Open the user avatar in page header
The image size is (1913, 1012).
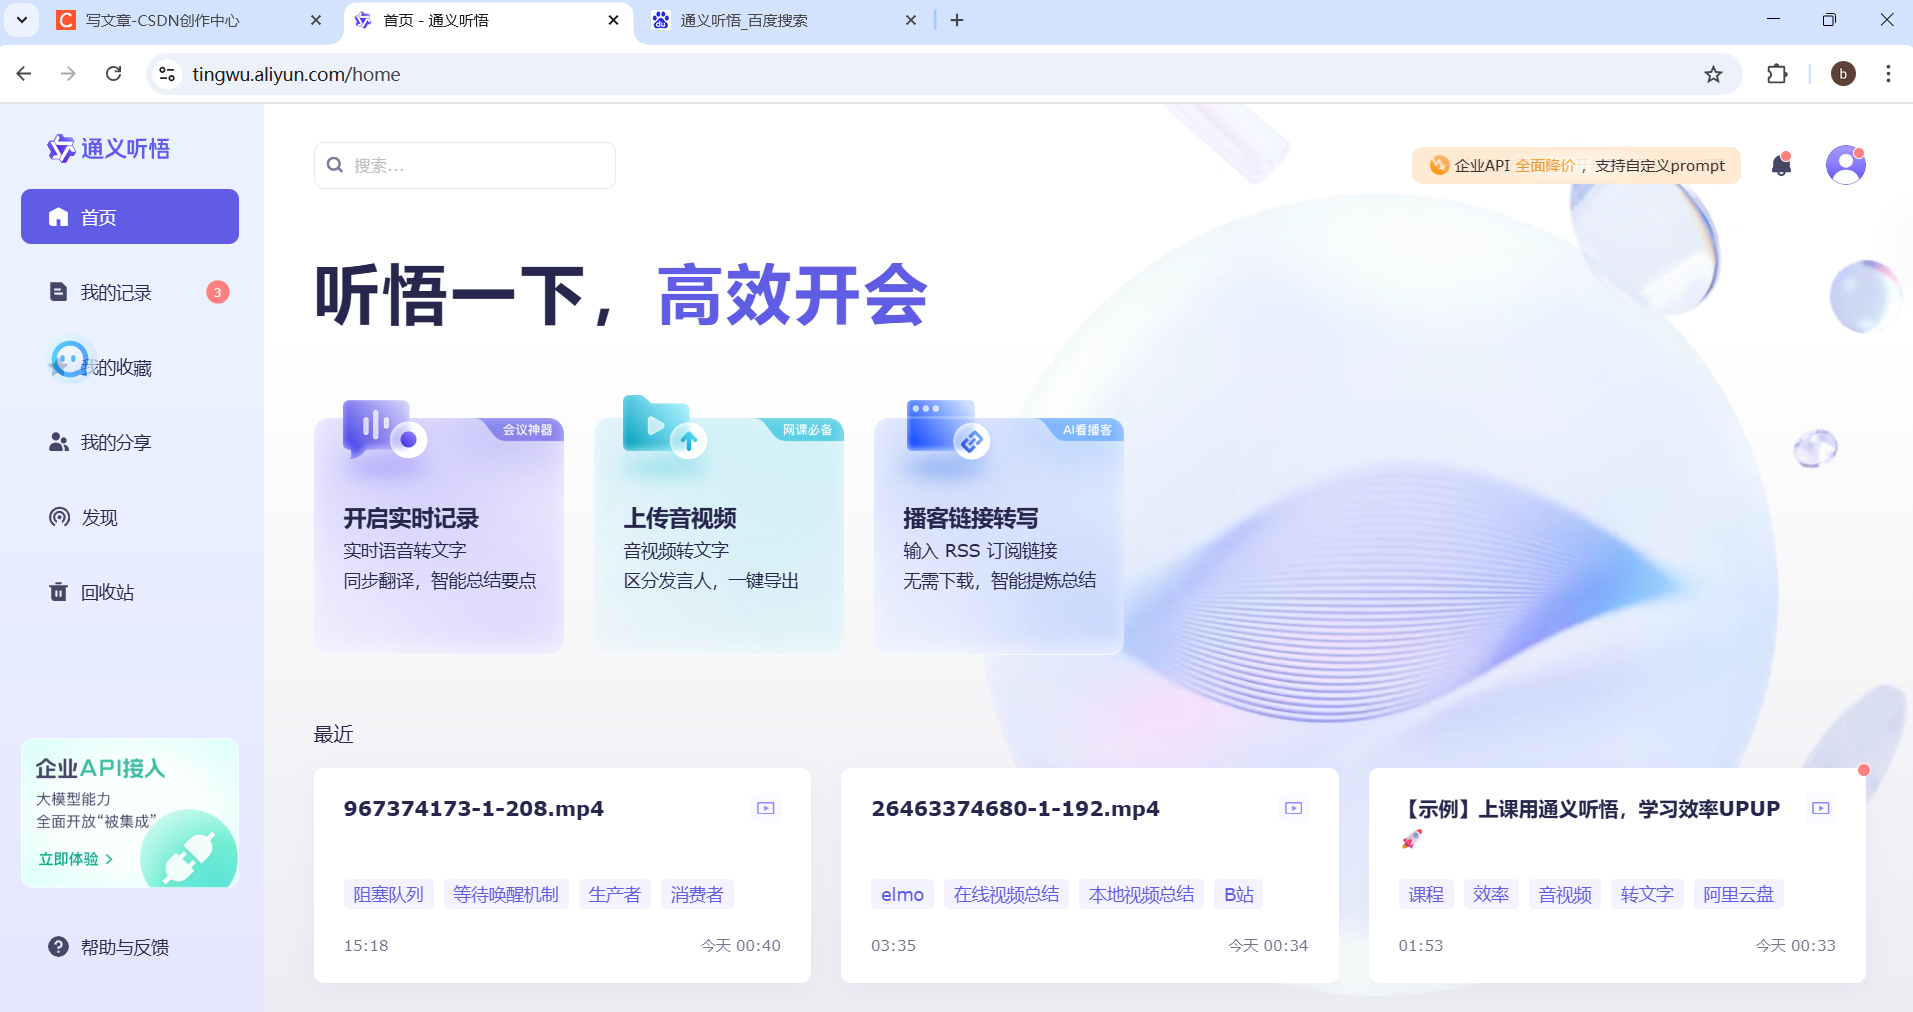1845,165
